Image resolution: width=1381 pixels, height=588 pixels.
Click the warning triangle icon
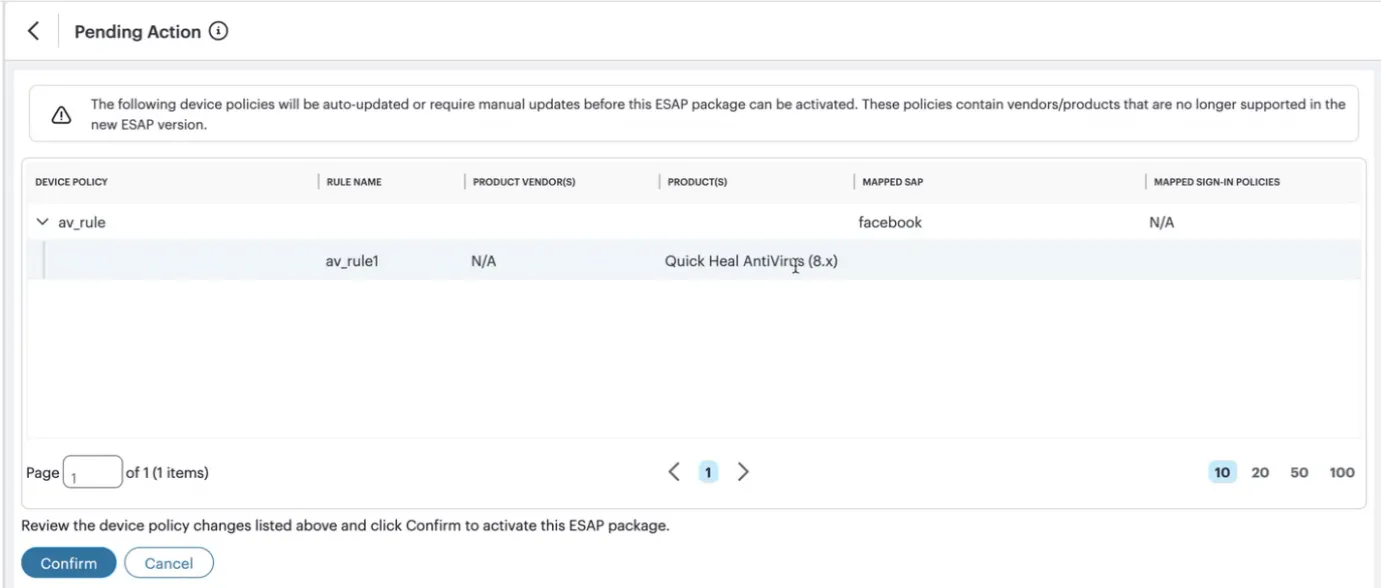click(61, 115)
